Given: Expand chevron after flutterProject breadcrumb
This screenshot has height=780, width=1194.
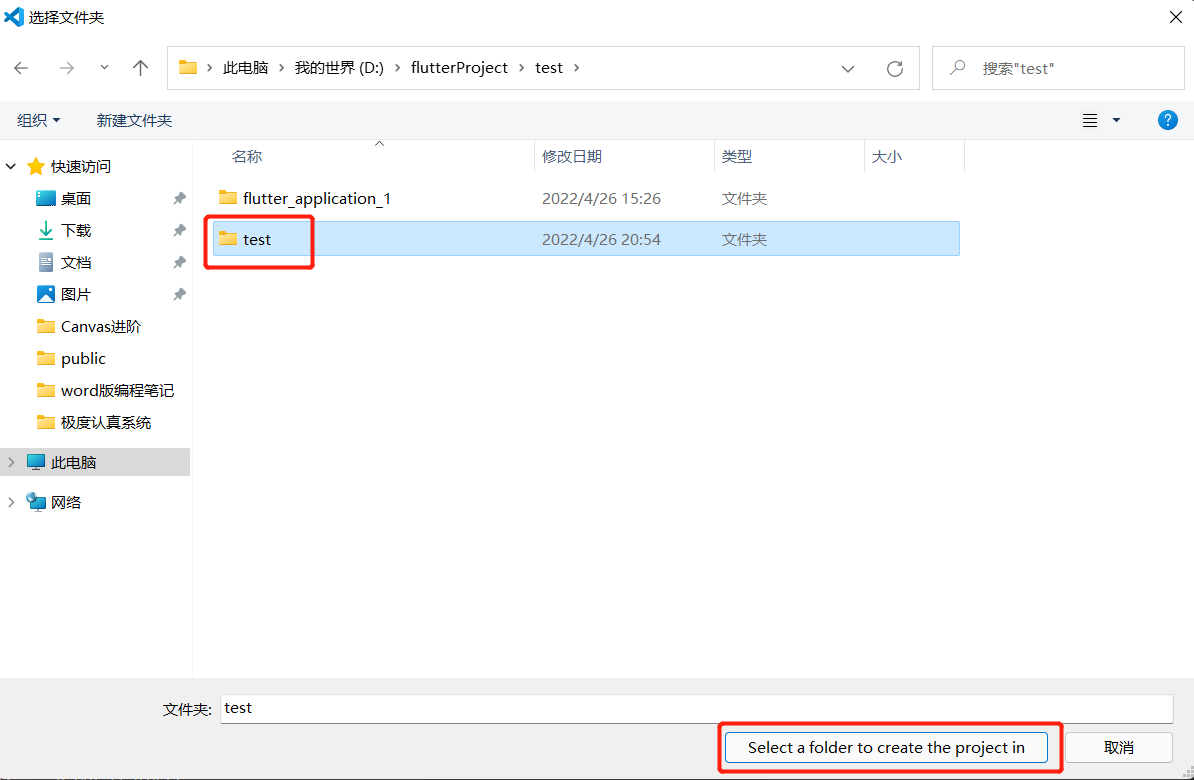Looking at the screenshot, I should coord(522,68).
